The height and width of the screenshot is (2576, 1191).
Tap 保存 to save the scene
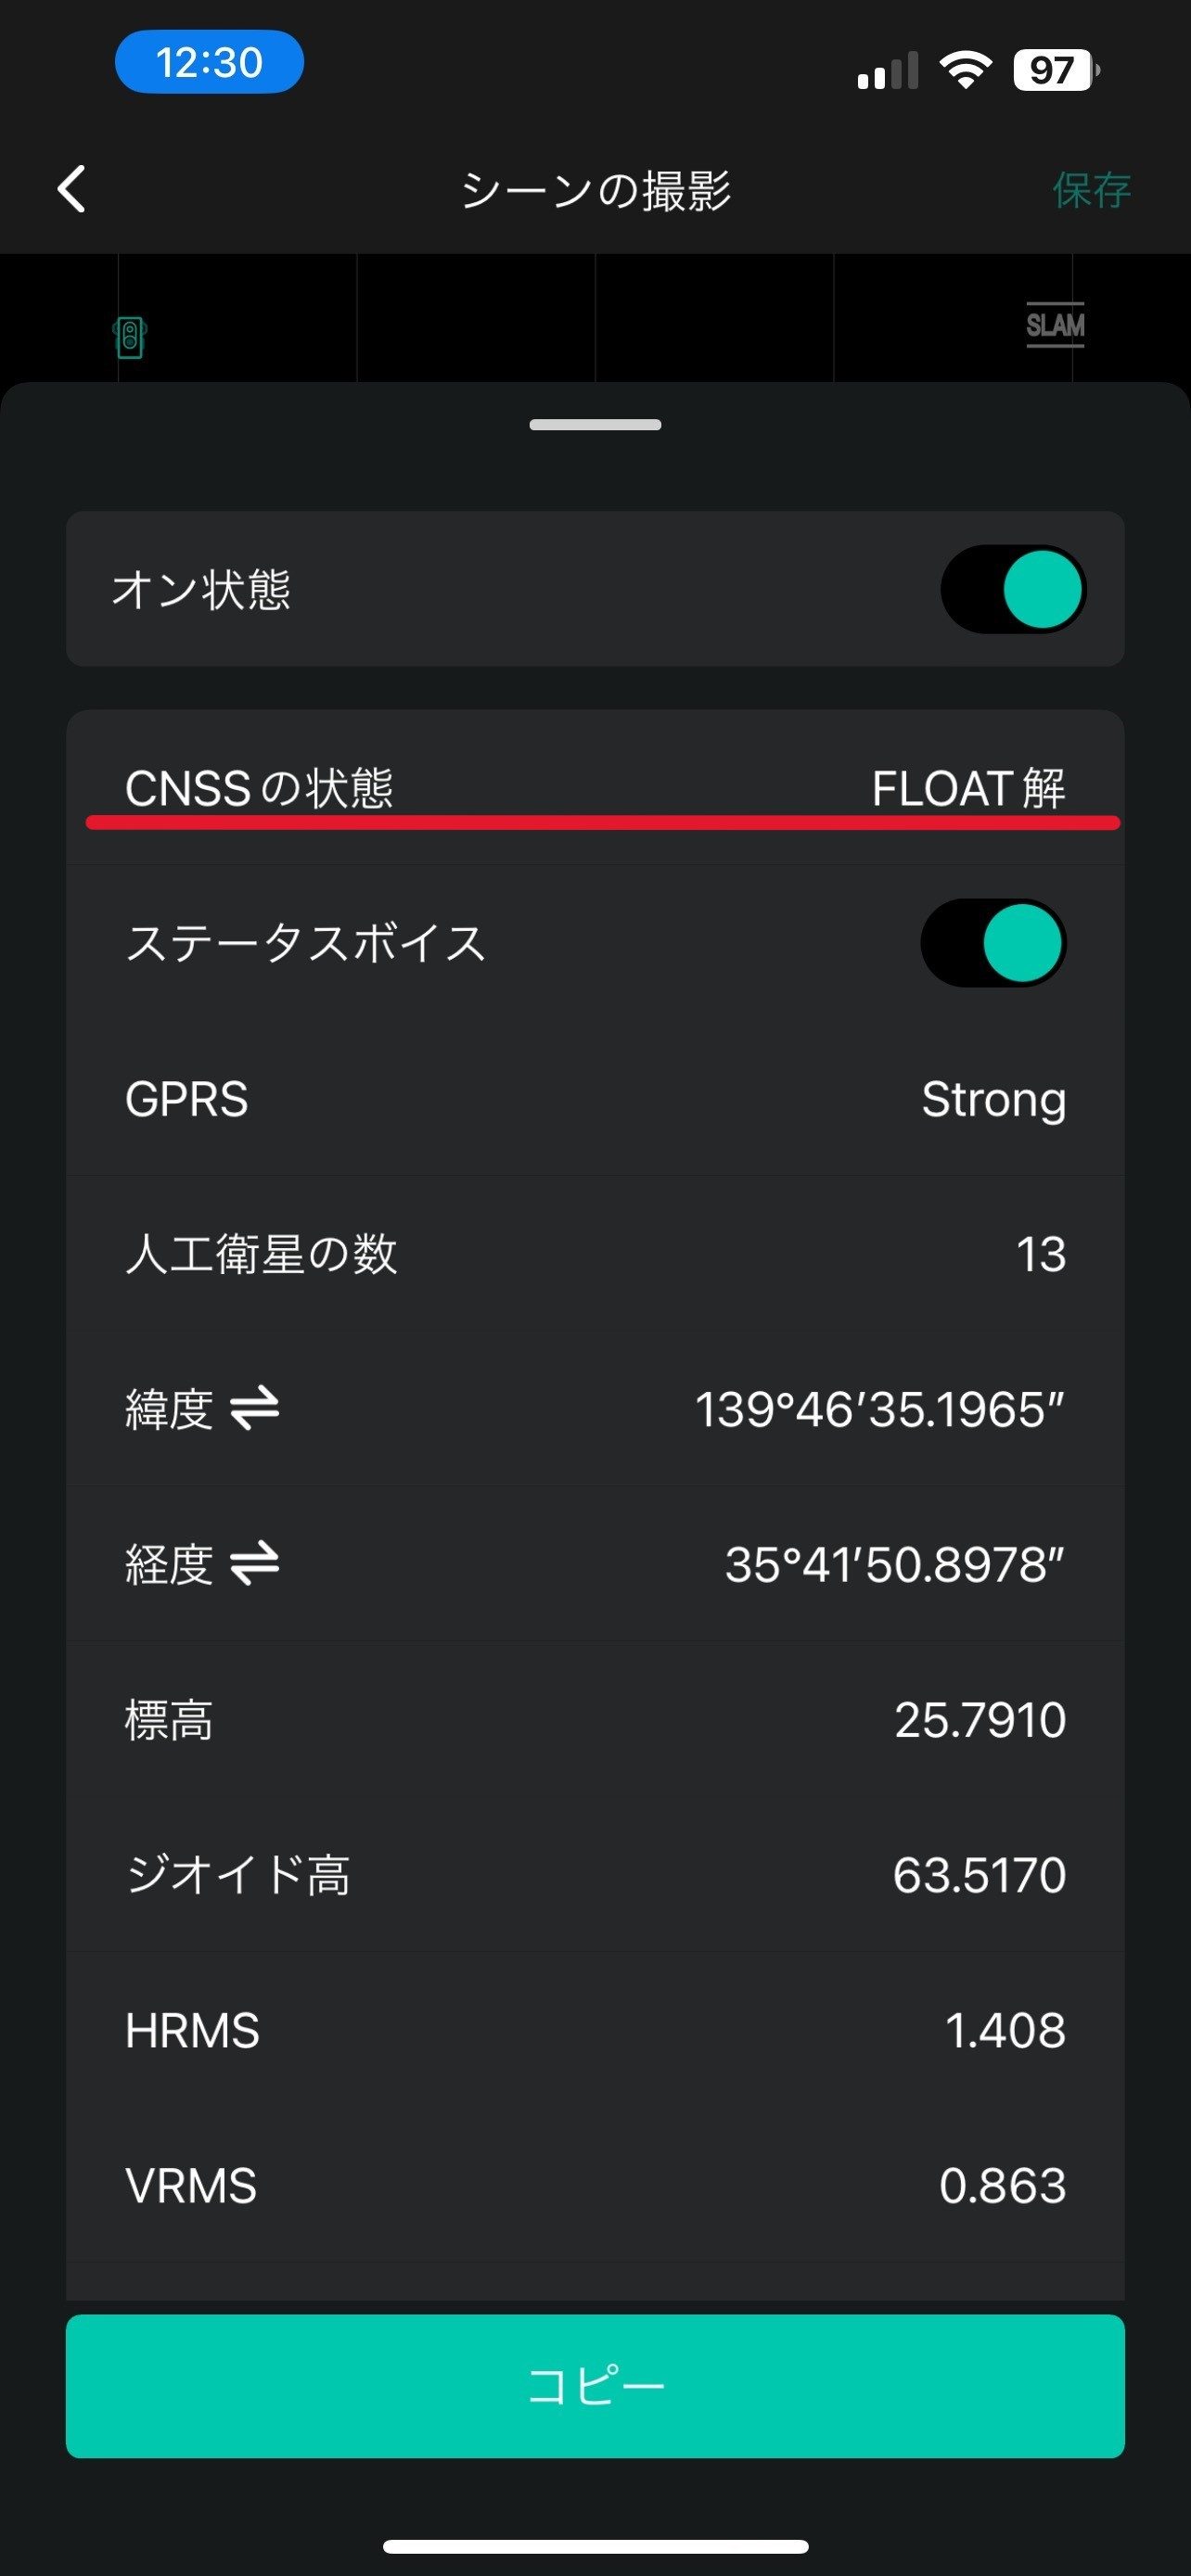pos(1091,190)
